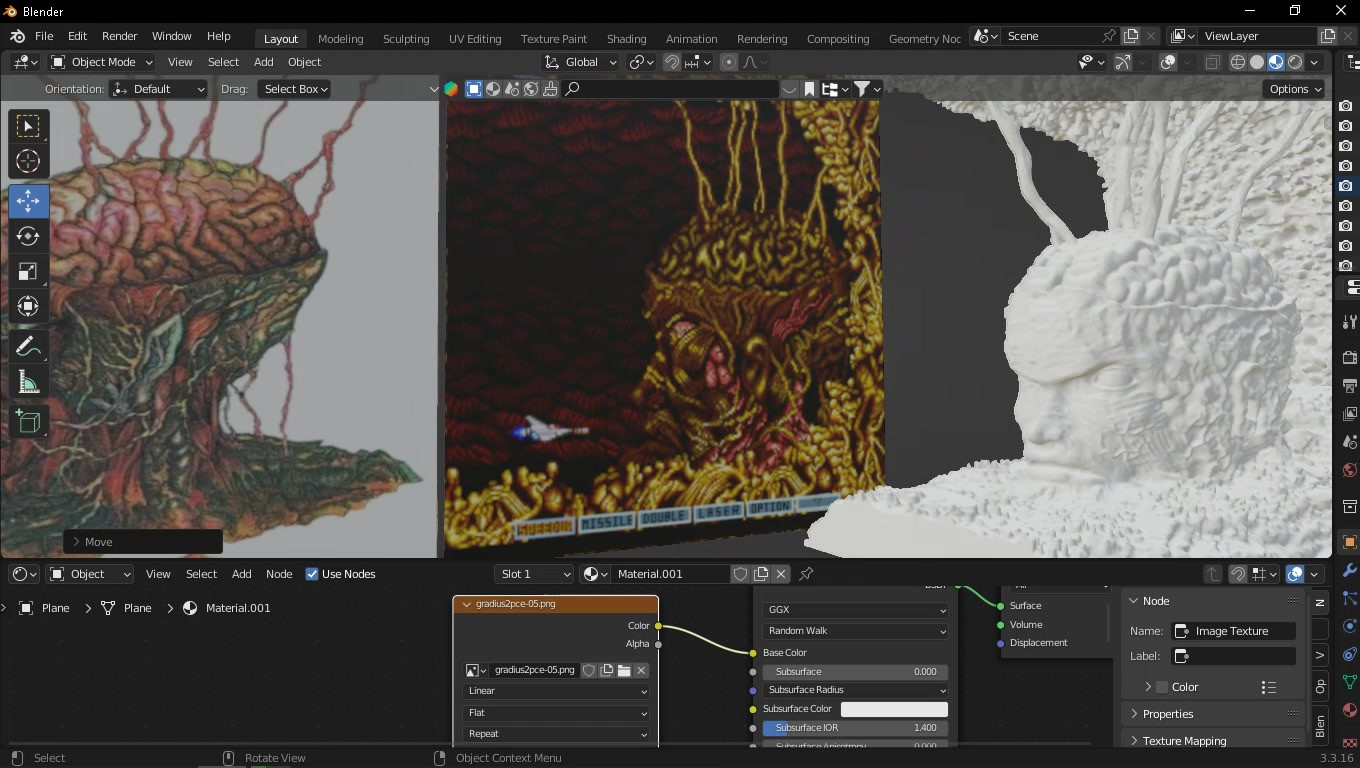This screenshot has width=1360, height=768.
Task: Open Global transform orientation dropdown
Action: tap(582, 62)
